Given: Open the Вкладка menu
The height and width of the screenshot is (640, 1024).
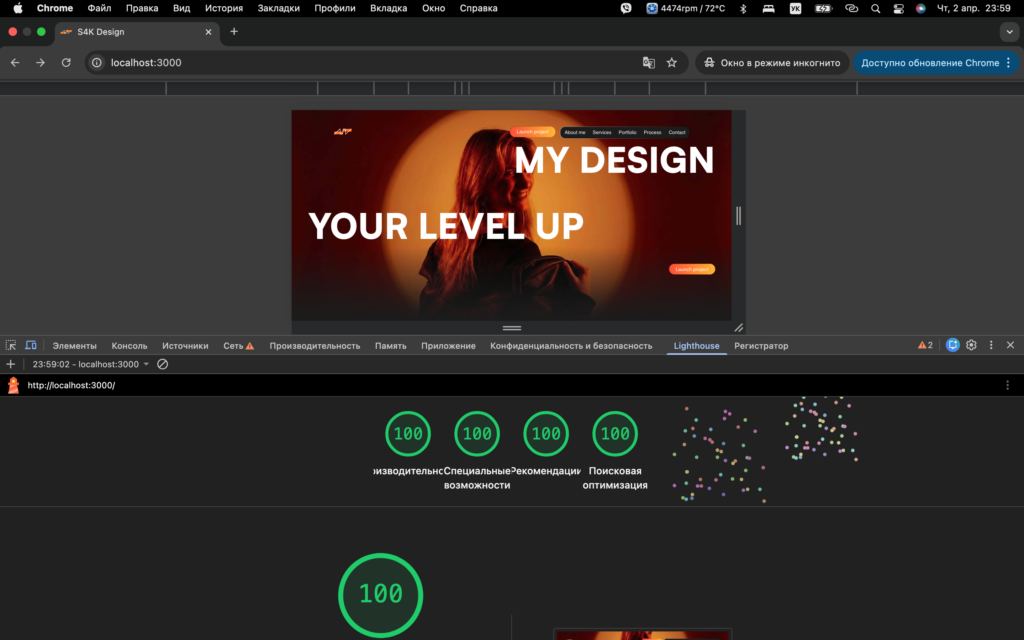Looking at the screenshot, I should tap(389, 8).
